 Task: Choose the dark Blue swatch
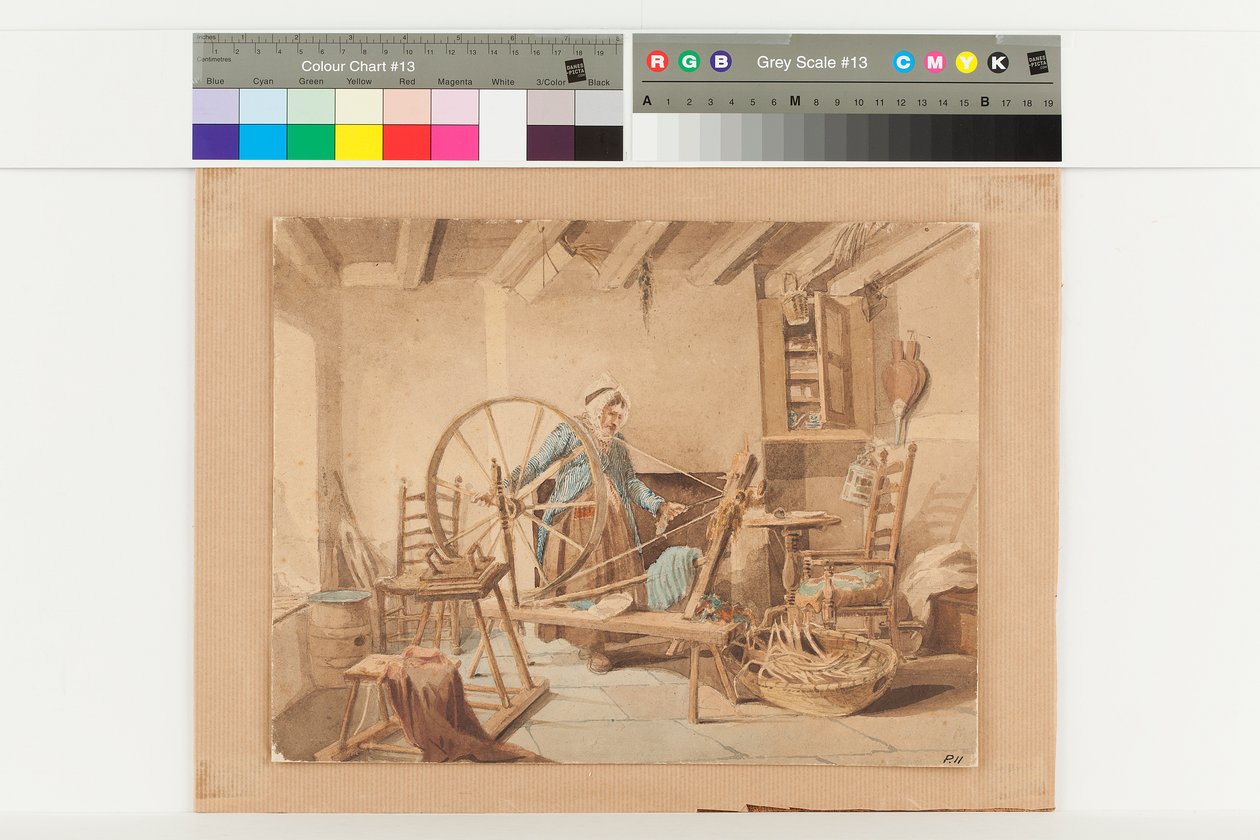pyautogui.click(x=215, y=142)
